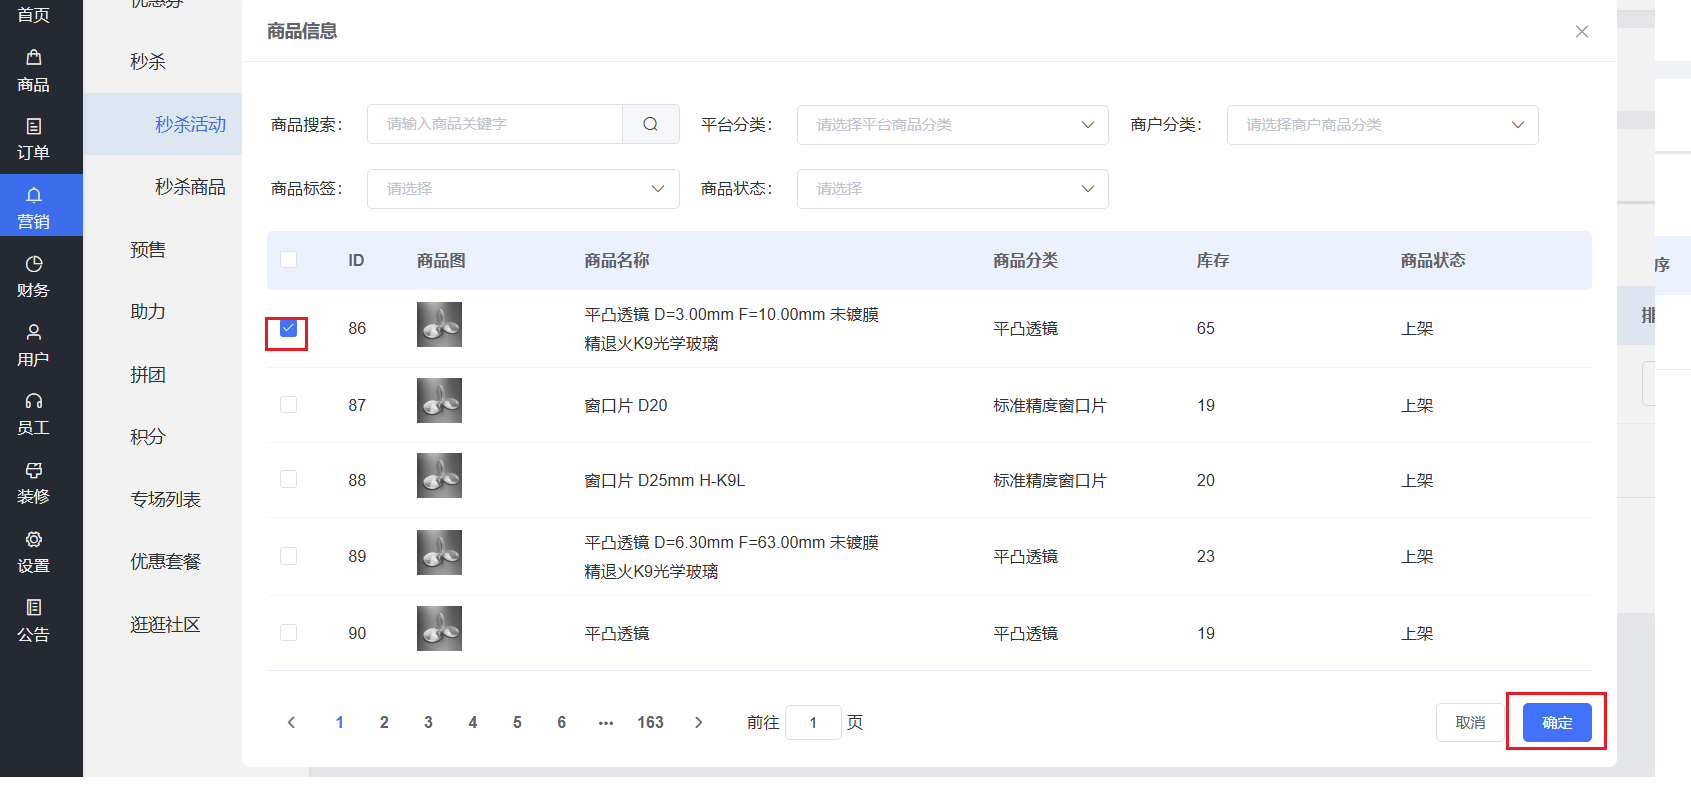Uncheck the checkbox for product 86
1691x788 pixels.
(288, 328)
